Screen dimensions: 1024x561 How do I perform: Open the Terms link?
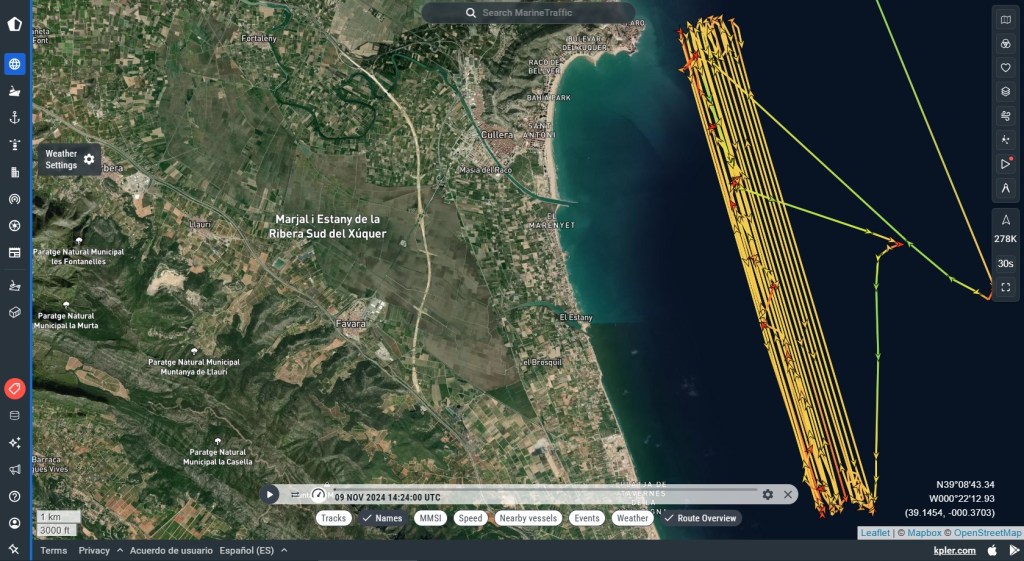(x=54, y=550)
